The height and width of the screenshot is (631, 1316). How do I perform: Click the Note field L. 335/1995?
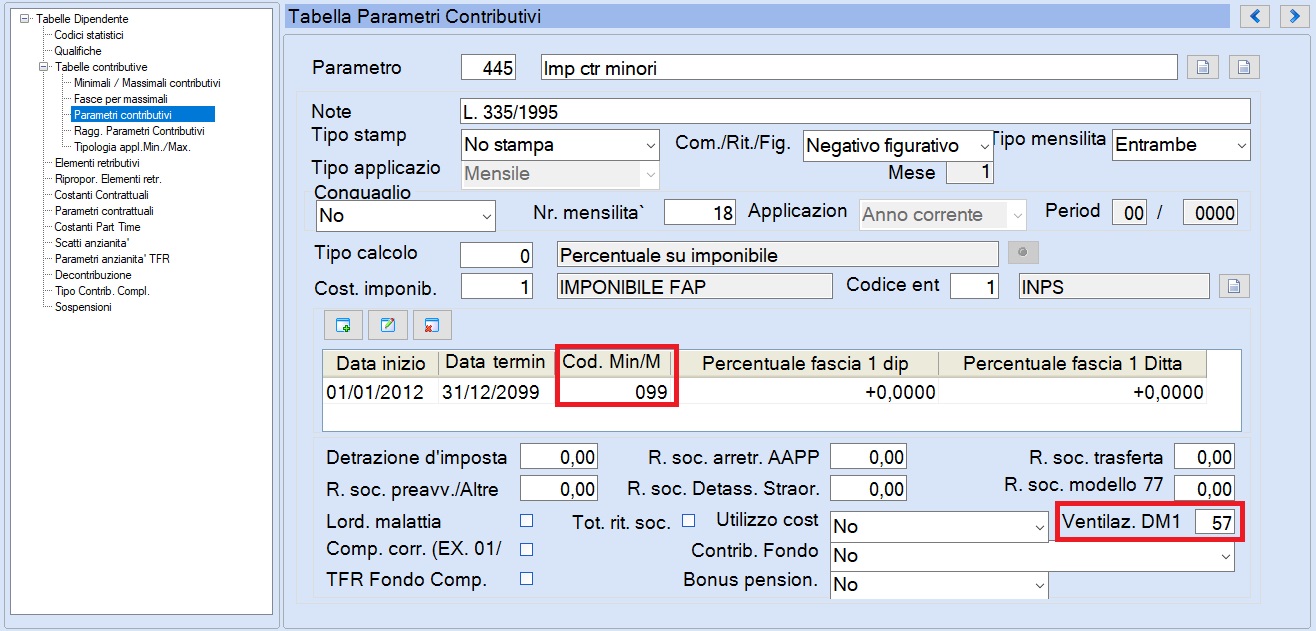point(856,112)
